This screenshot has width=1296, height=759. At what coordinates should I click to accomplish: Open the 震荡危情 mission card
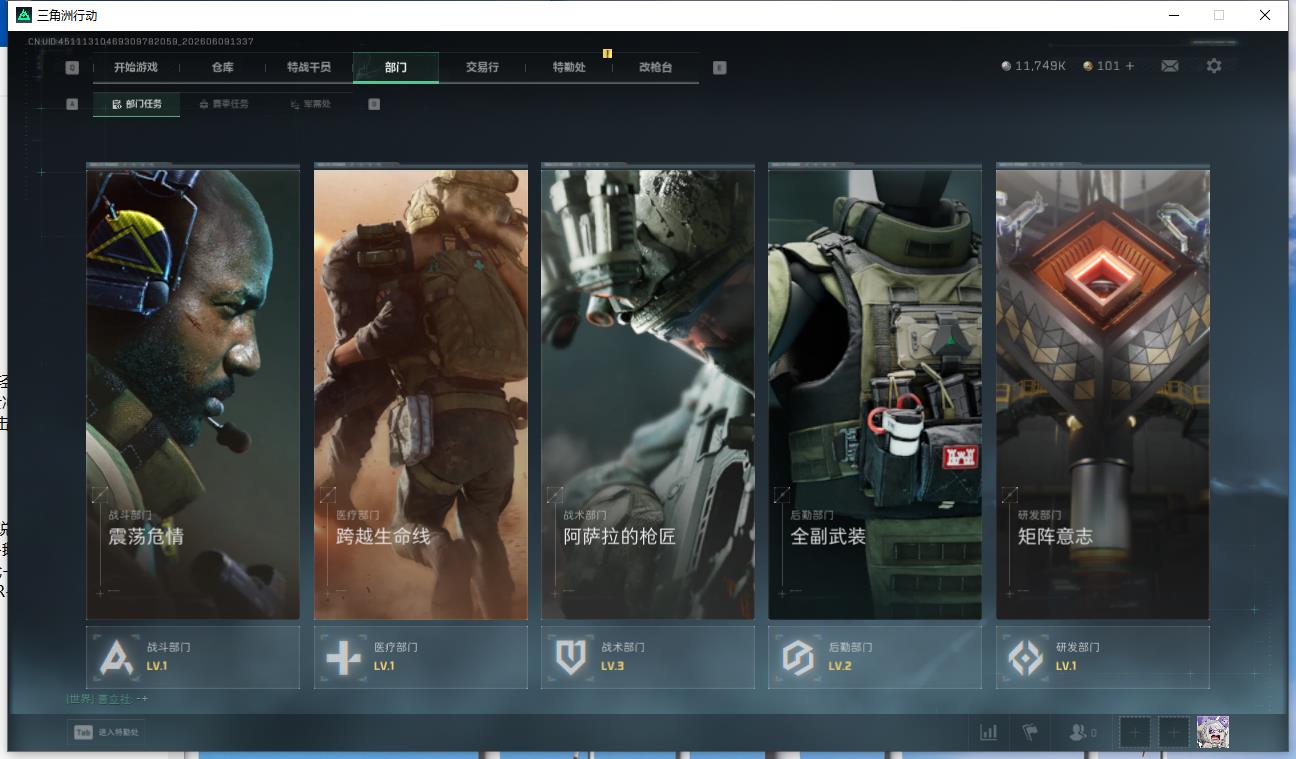click(193, 392)
